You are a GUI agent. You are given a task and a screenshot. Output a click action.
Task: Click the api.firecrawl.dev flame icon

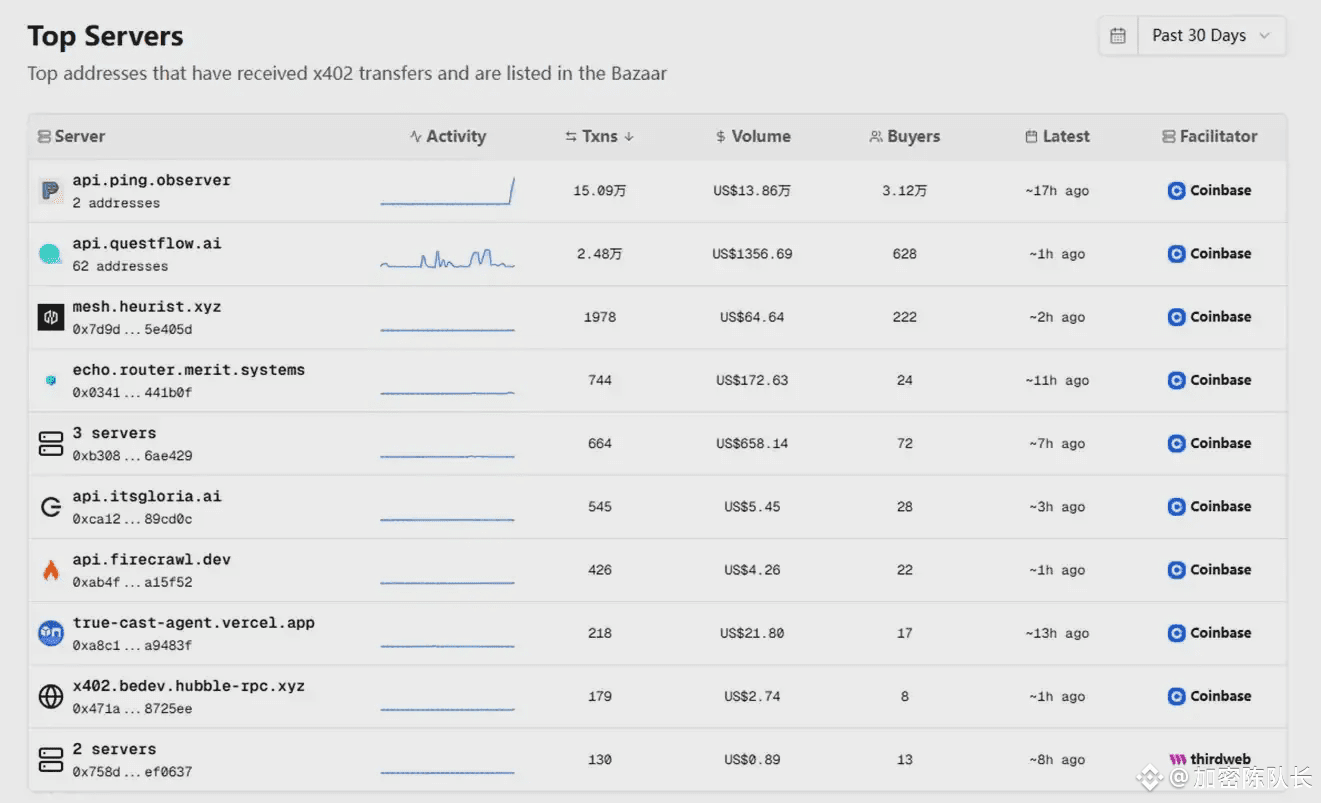(x=50, y=570)
